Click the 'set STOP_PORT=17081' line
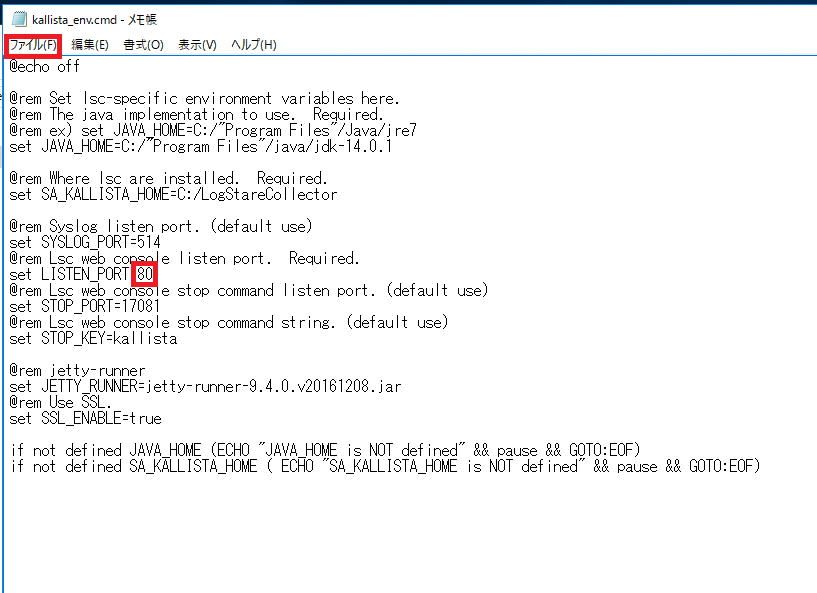Viewport: 817px width, 593px height. click(x=85, y=306)
